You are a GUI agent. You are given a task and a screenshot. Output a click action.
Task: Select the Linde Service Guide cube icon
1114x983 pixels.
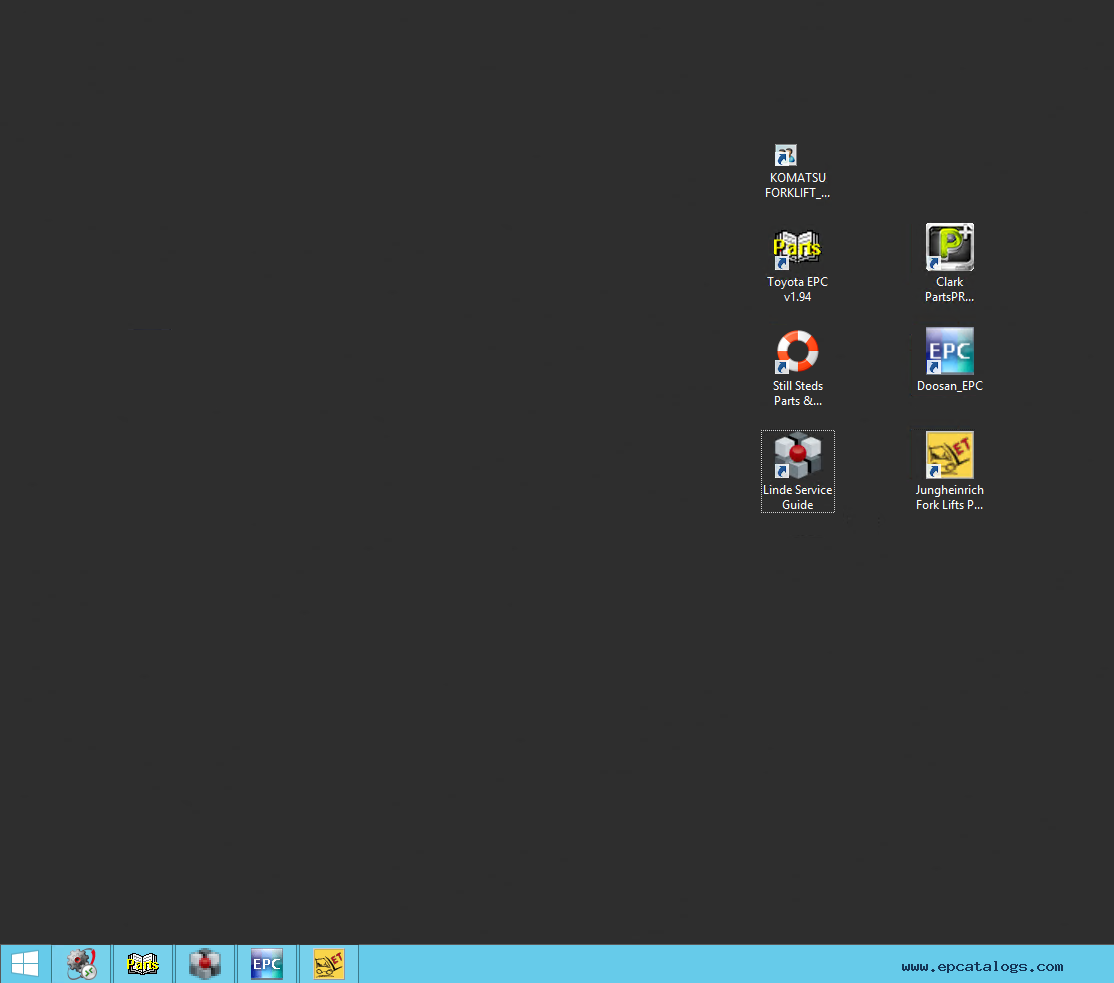tap(797, 456)
